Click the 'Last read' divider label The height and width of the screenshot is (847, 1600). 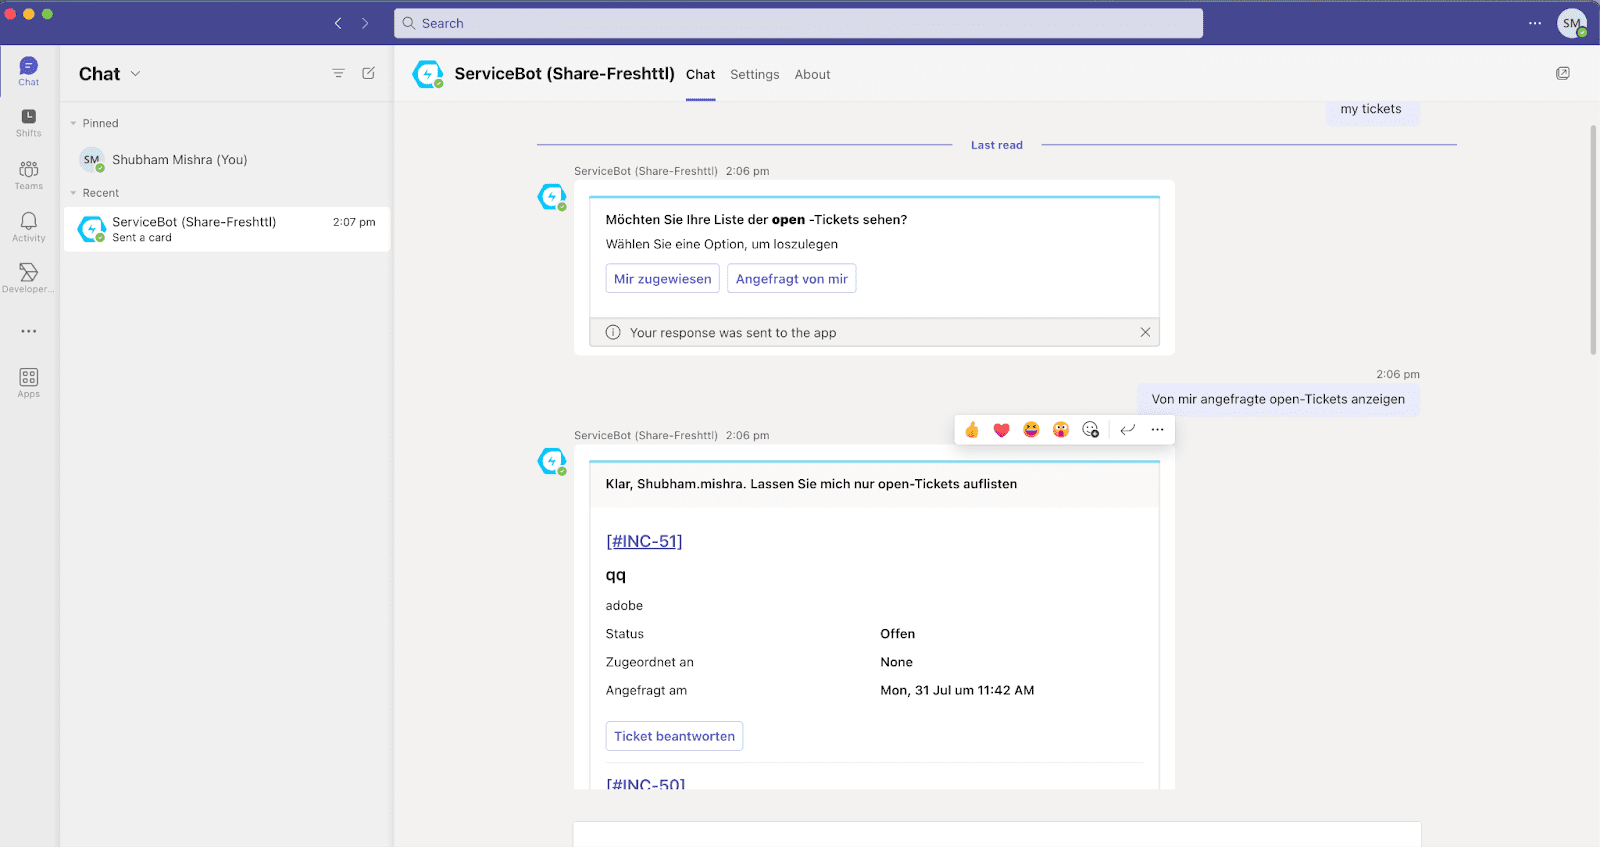click(x=997, y=145)
